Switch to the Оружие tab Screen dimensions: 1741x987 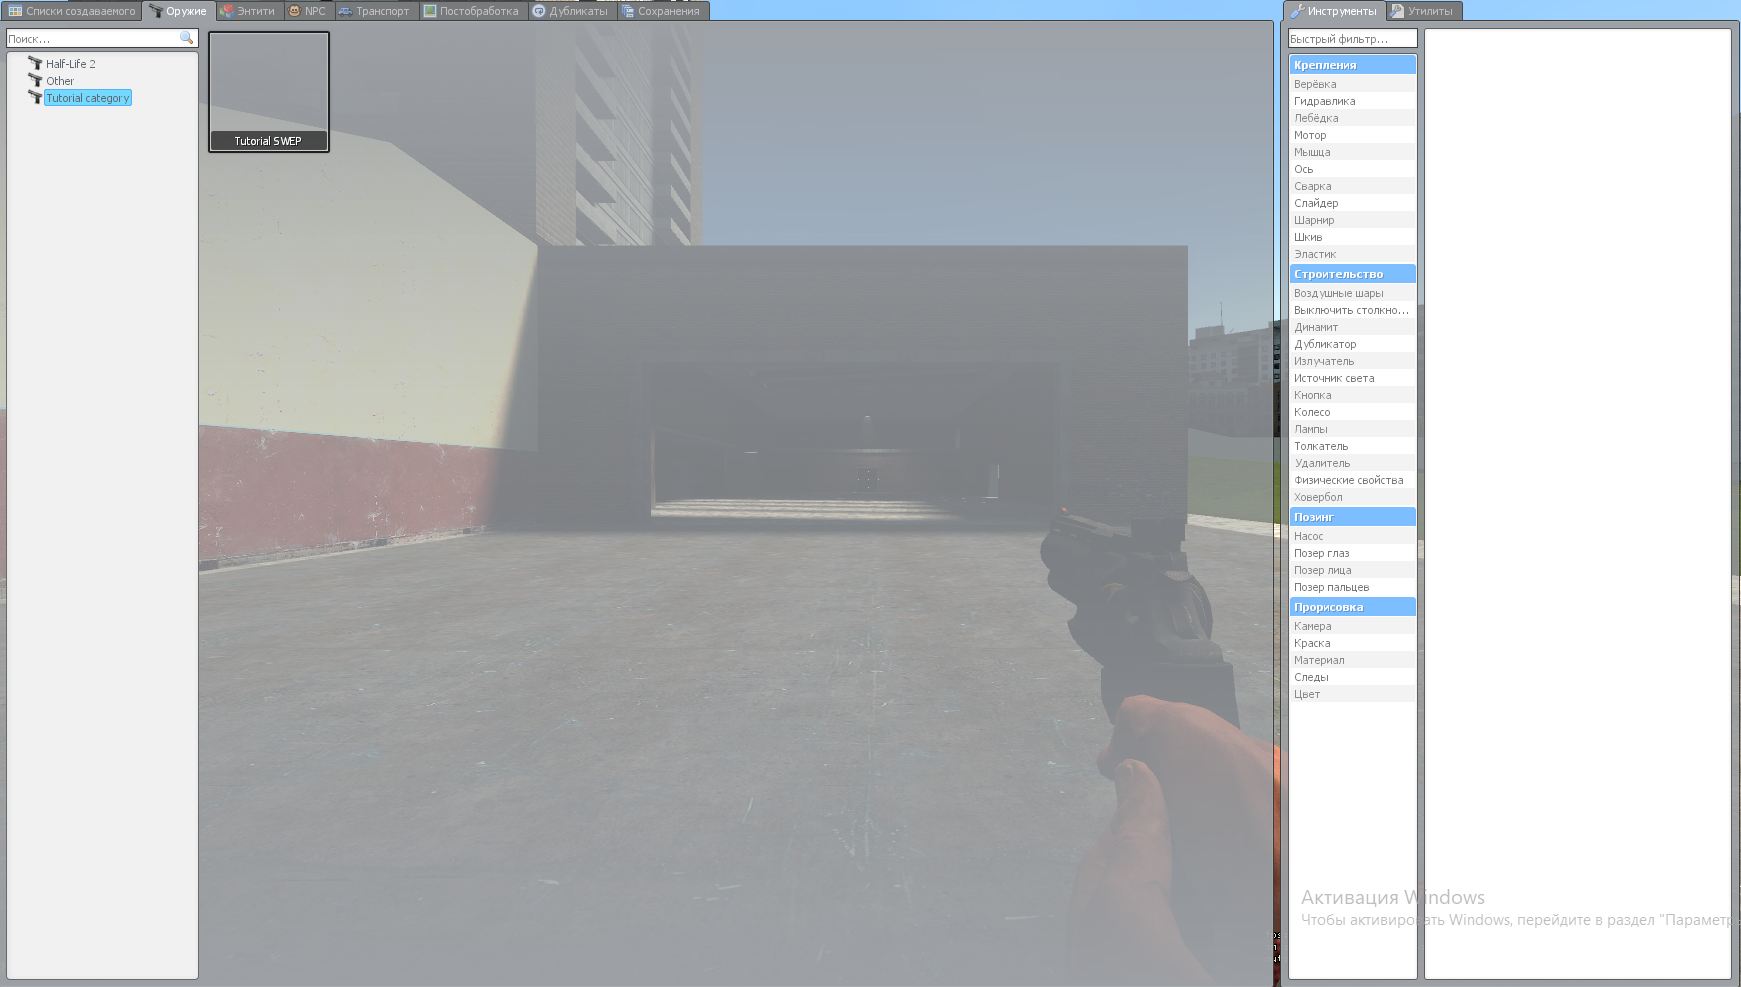tap(178, 11)
